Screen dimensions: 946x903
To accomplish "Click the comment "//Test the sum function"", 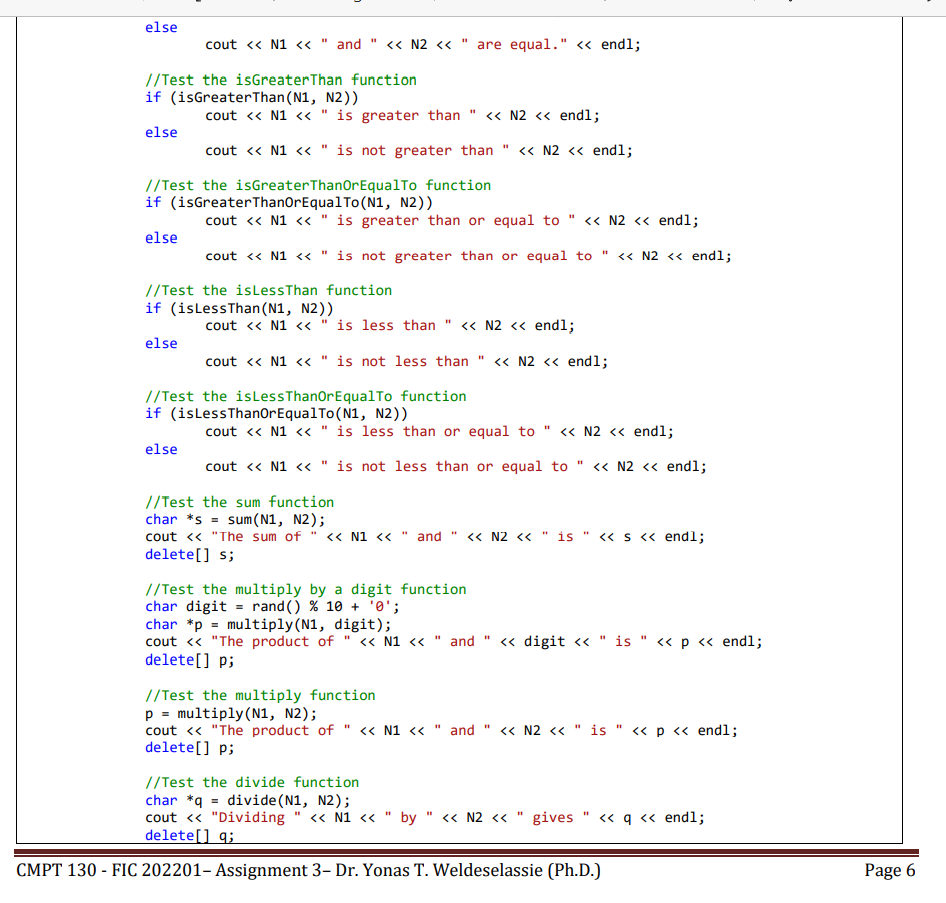I will pyautogui.click(x=240, y=502).
